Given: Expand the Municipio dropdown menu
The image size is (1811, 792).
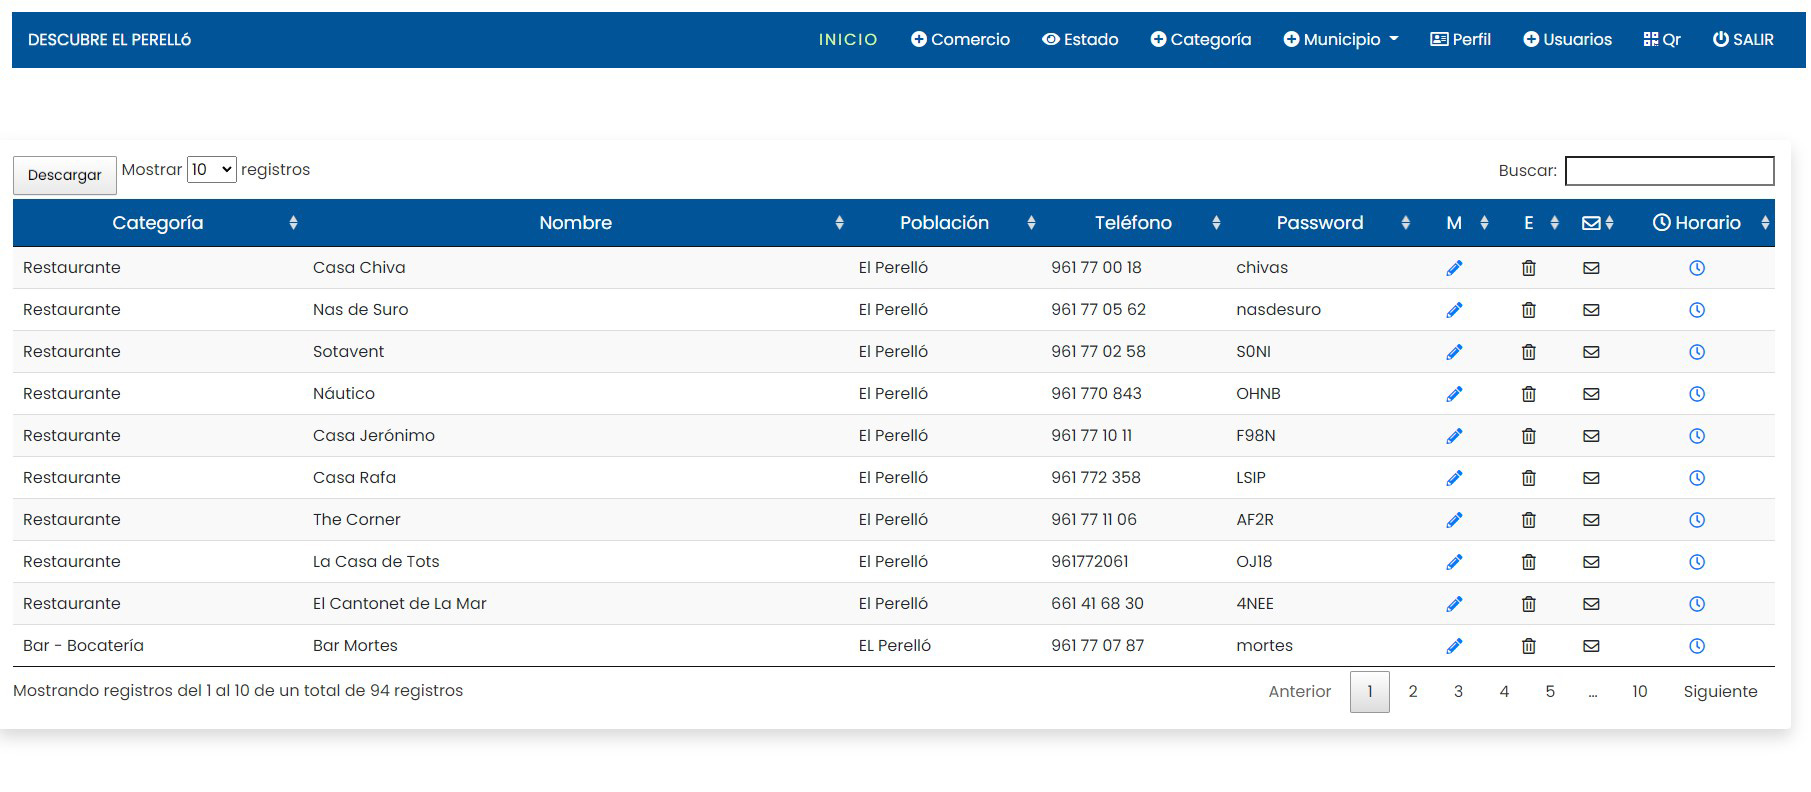Looking at the screenshot, I should tap(1340, 40).
